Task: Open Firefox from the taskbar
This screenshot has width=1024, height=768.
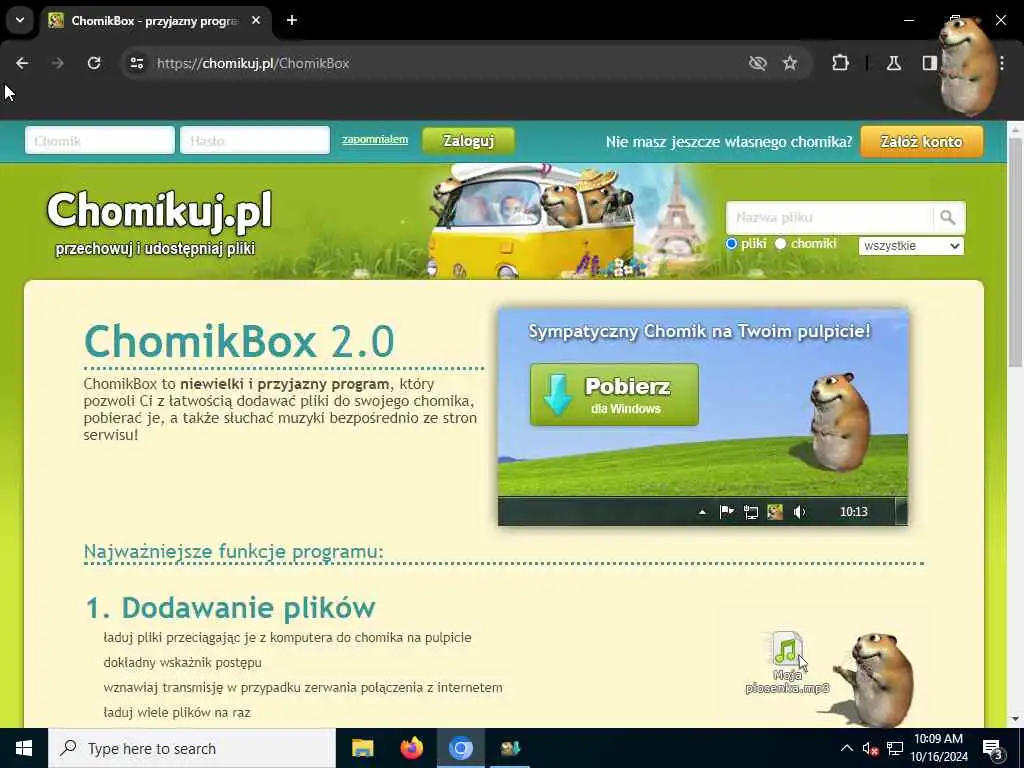Action: [x=411, y=748]
